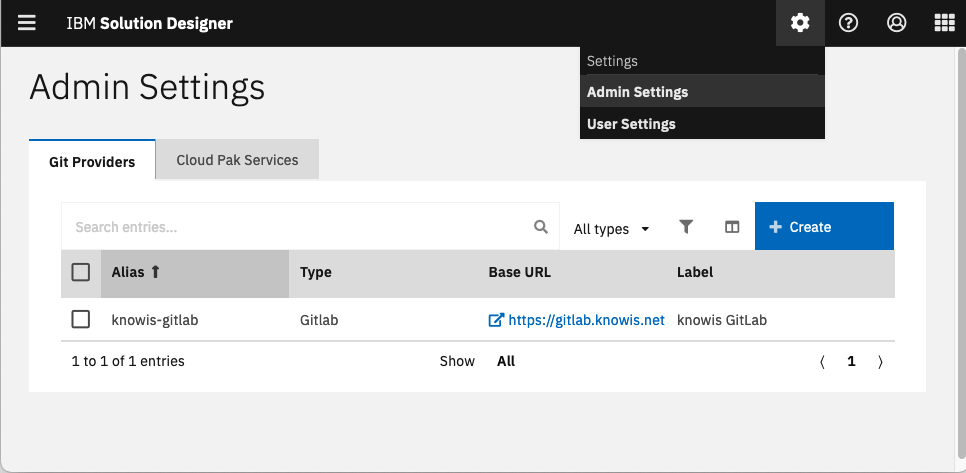Click page number 1 in pagination
Screen dimensions: 966x473
coord(851,362)
